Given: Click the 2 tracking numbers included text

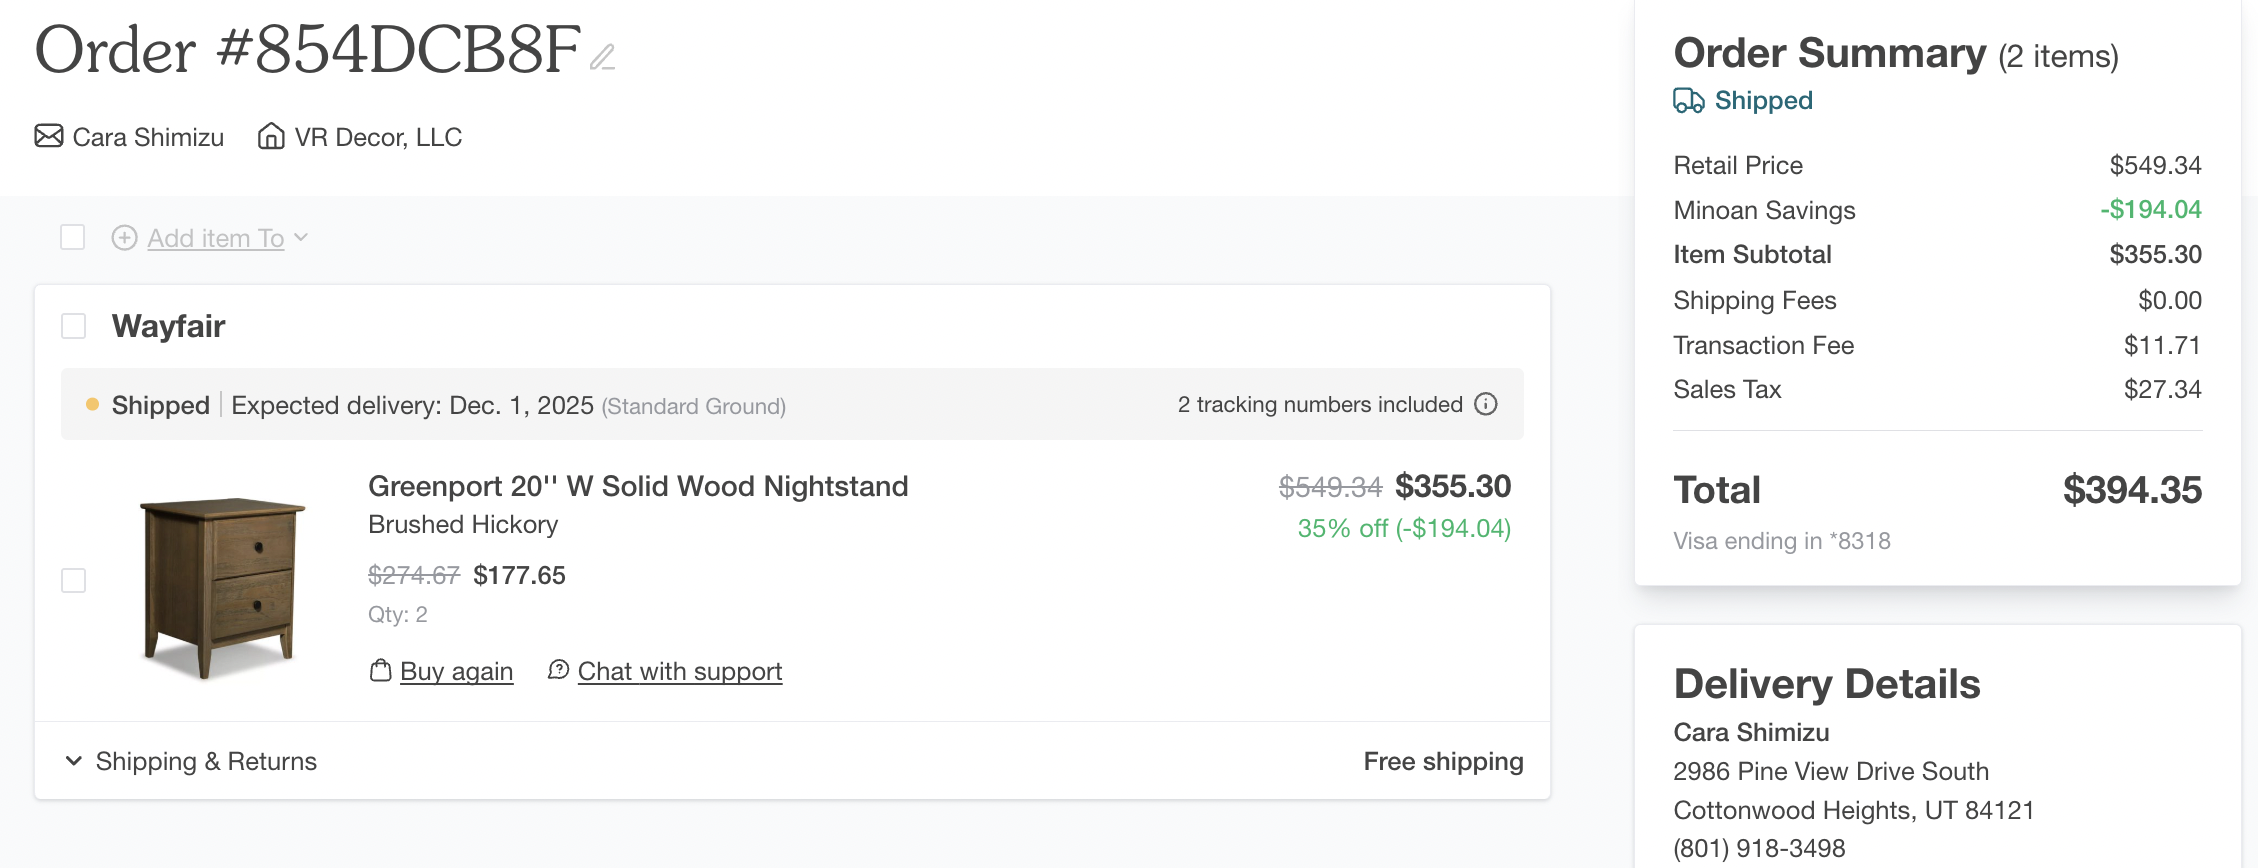Looking at the screenshot, I should (1319, 404).
